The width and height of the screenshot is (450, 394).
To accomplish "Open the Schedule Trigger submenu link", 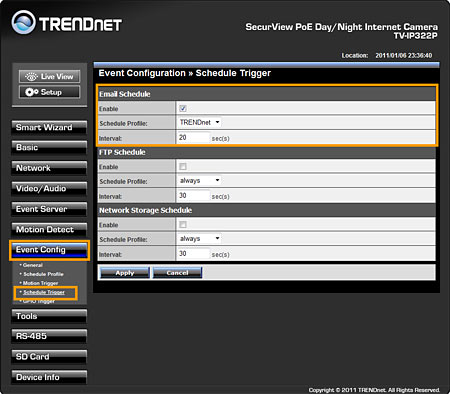I will coord(44,292).
